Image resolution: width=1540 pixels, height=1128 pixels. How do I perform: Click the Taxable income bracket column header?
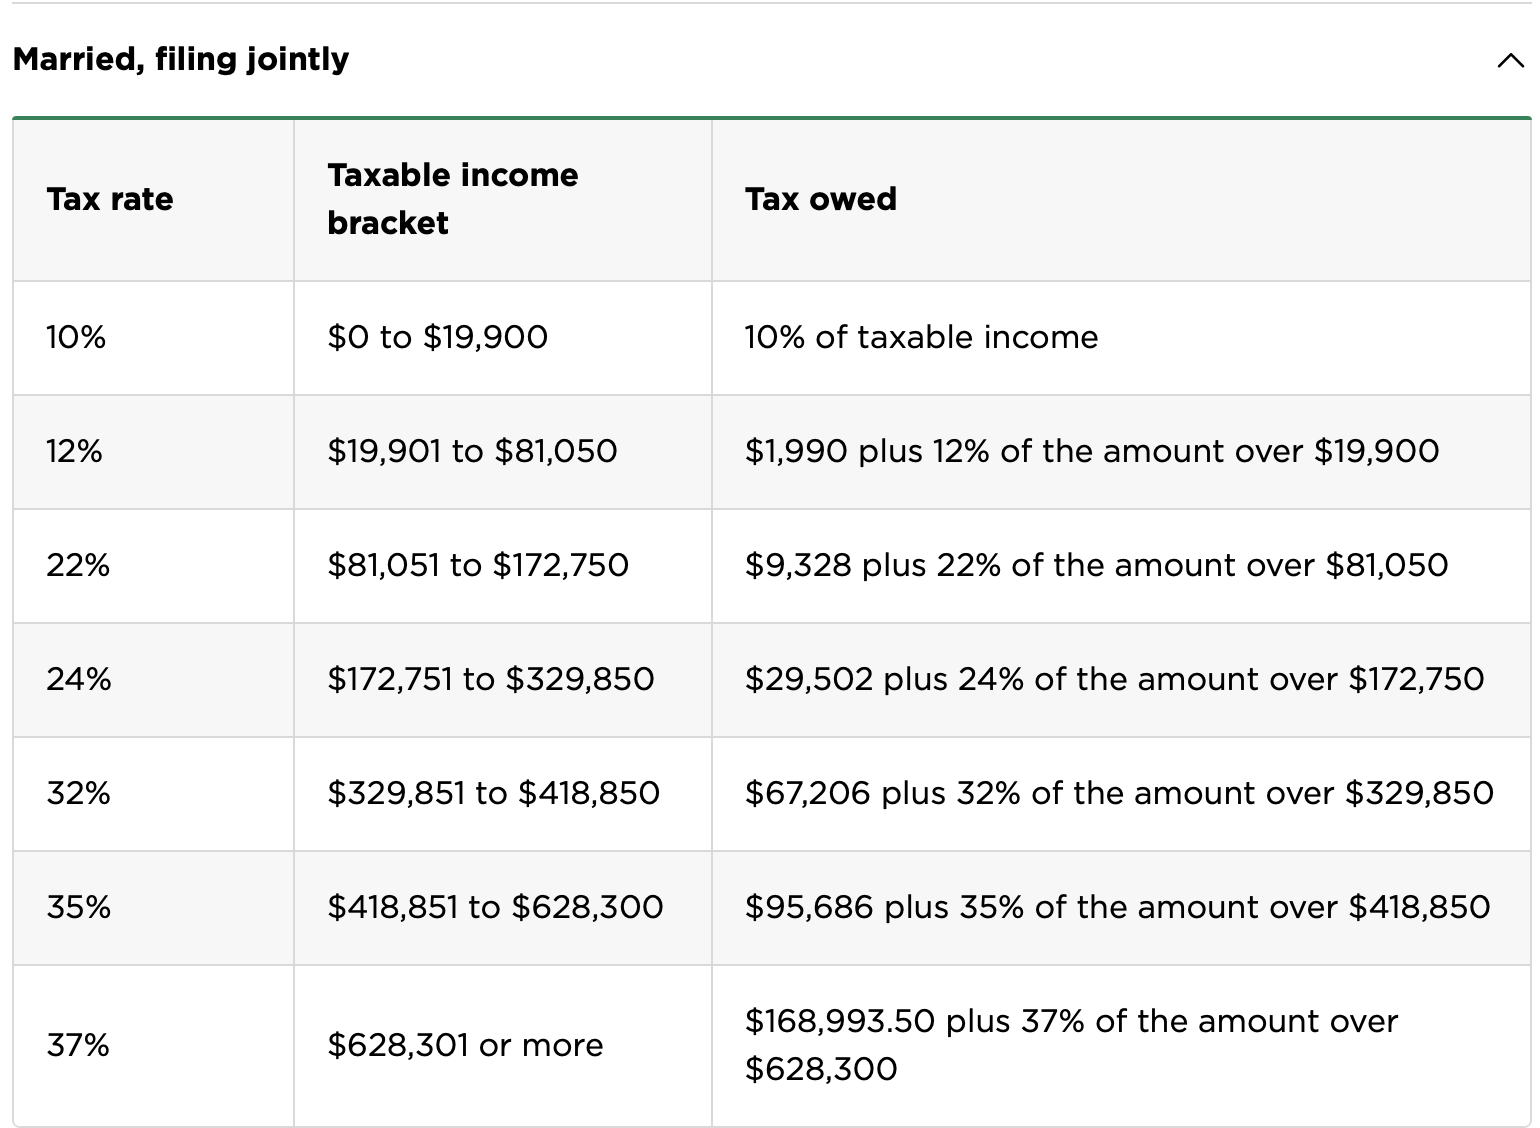tap(452, 199)
